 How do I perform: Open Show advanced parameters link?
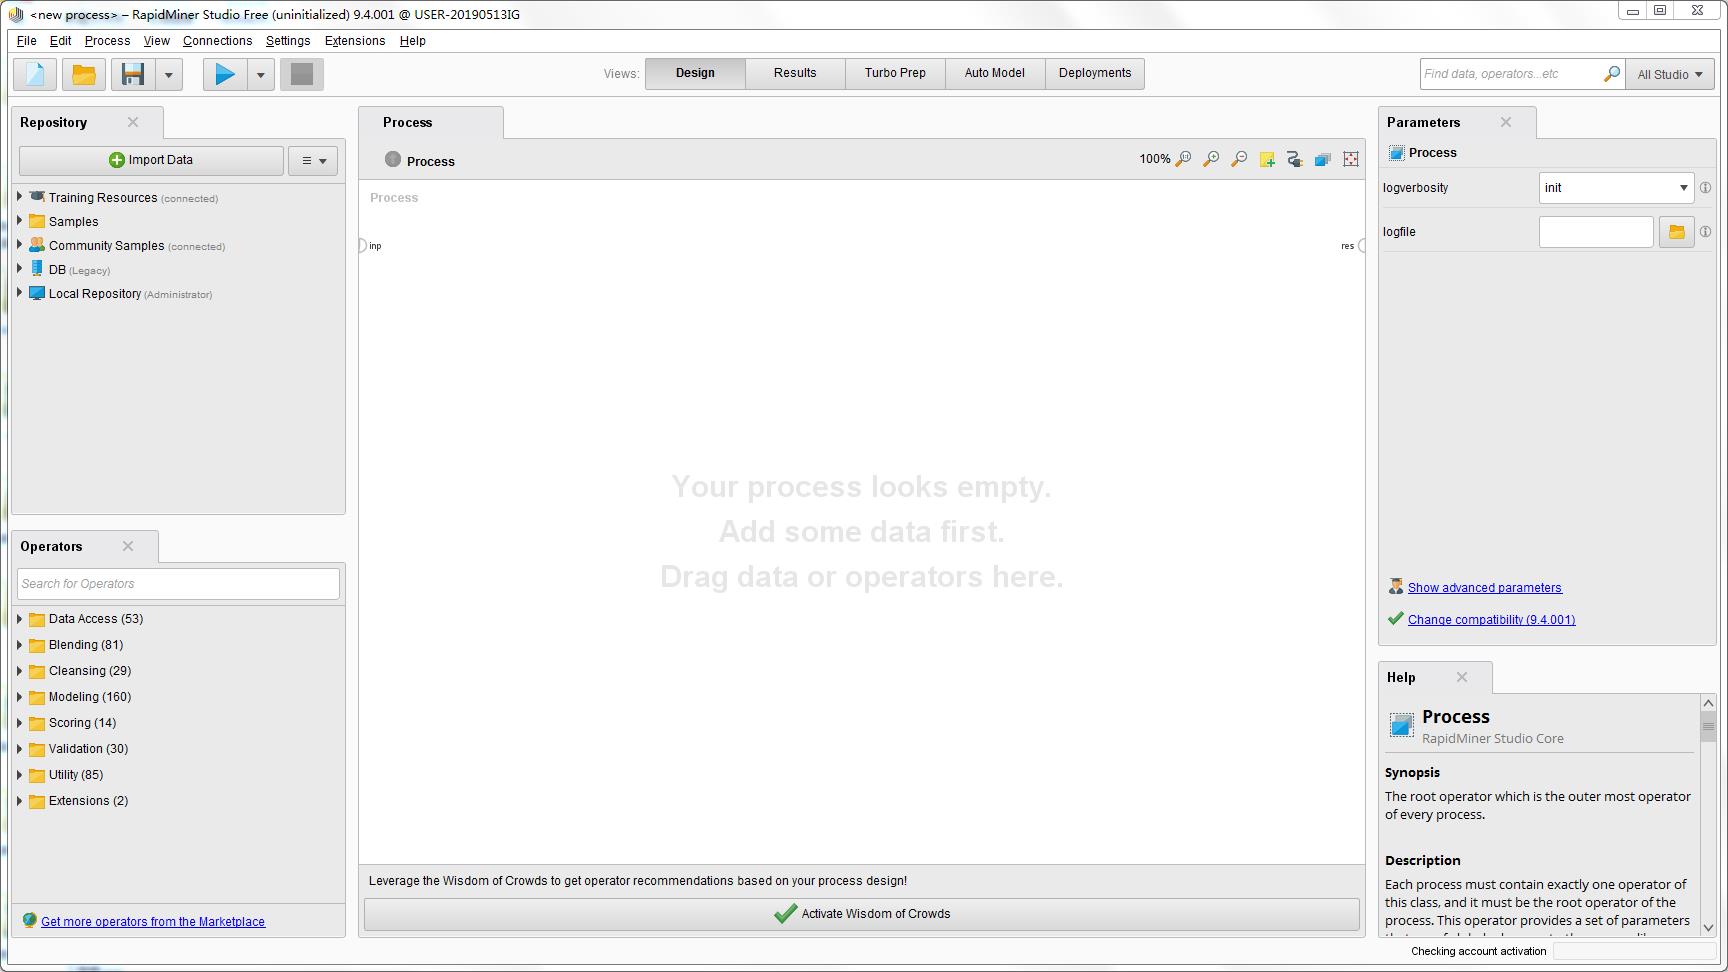1484,587
